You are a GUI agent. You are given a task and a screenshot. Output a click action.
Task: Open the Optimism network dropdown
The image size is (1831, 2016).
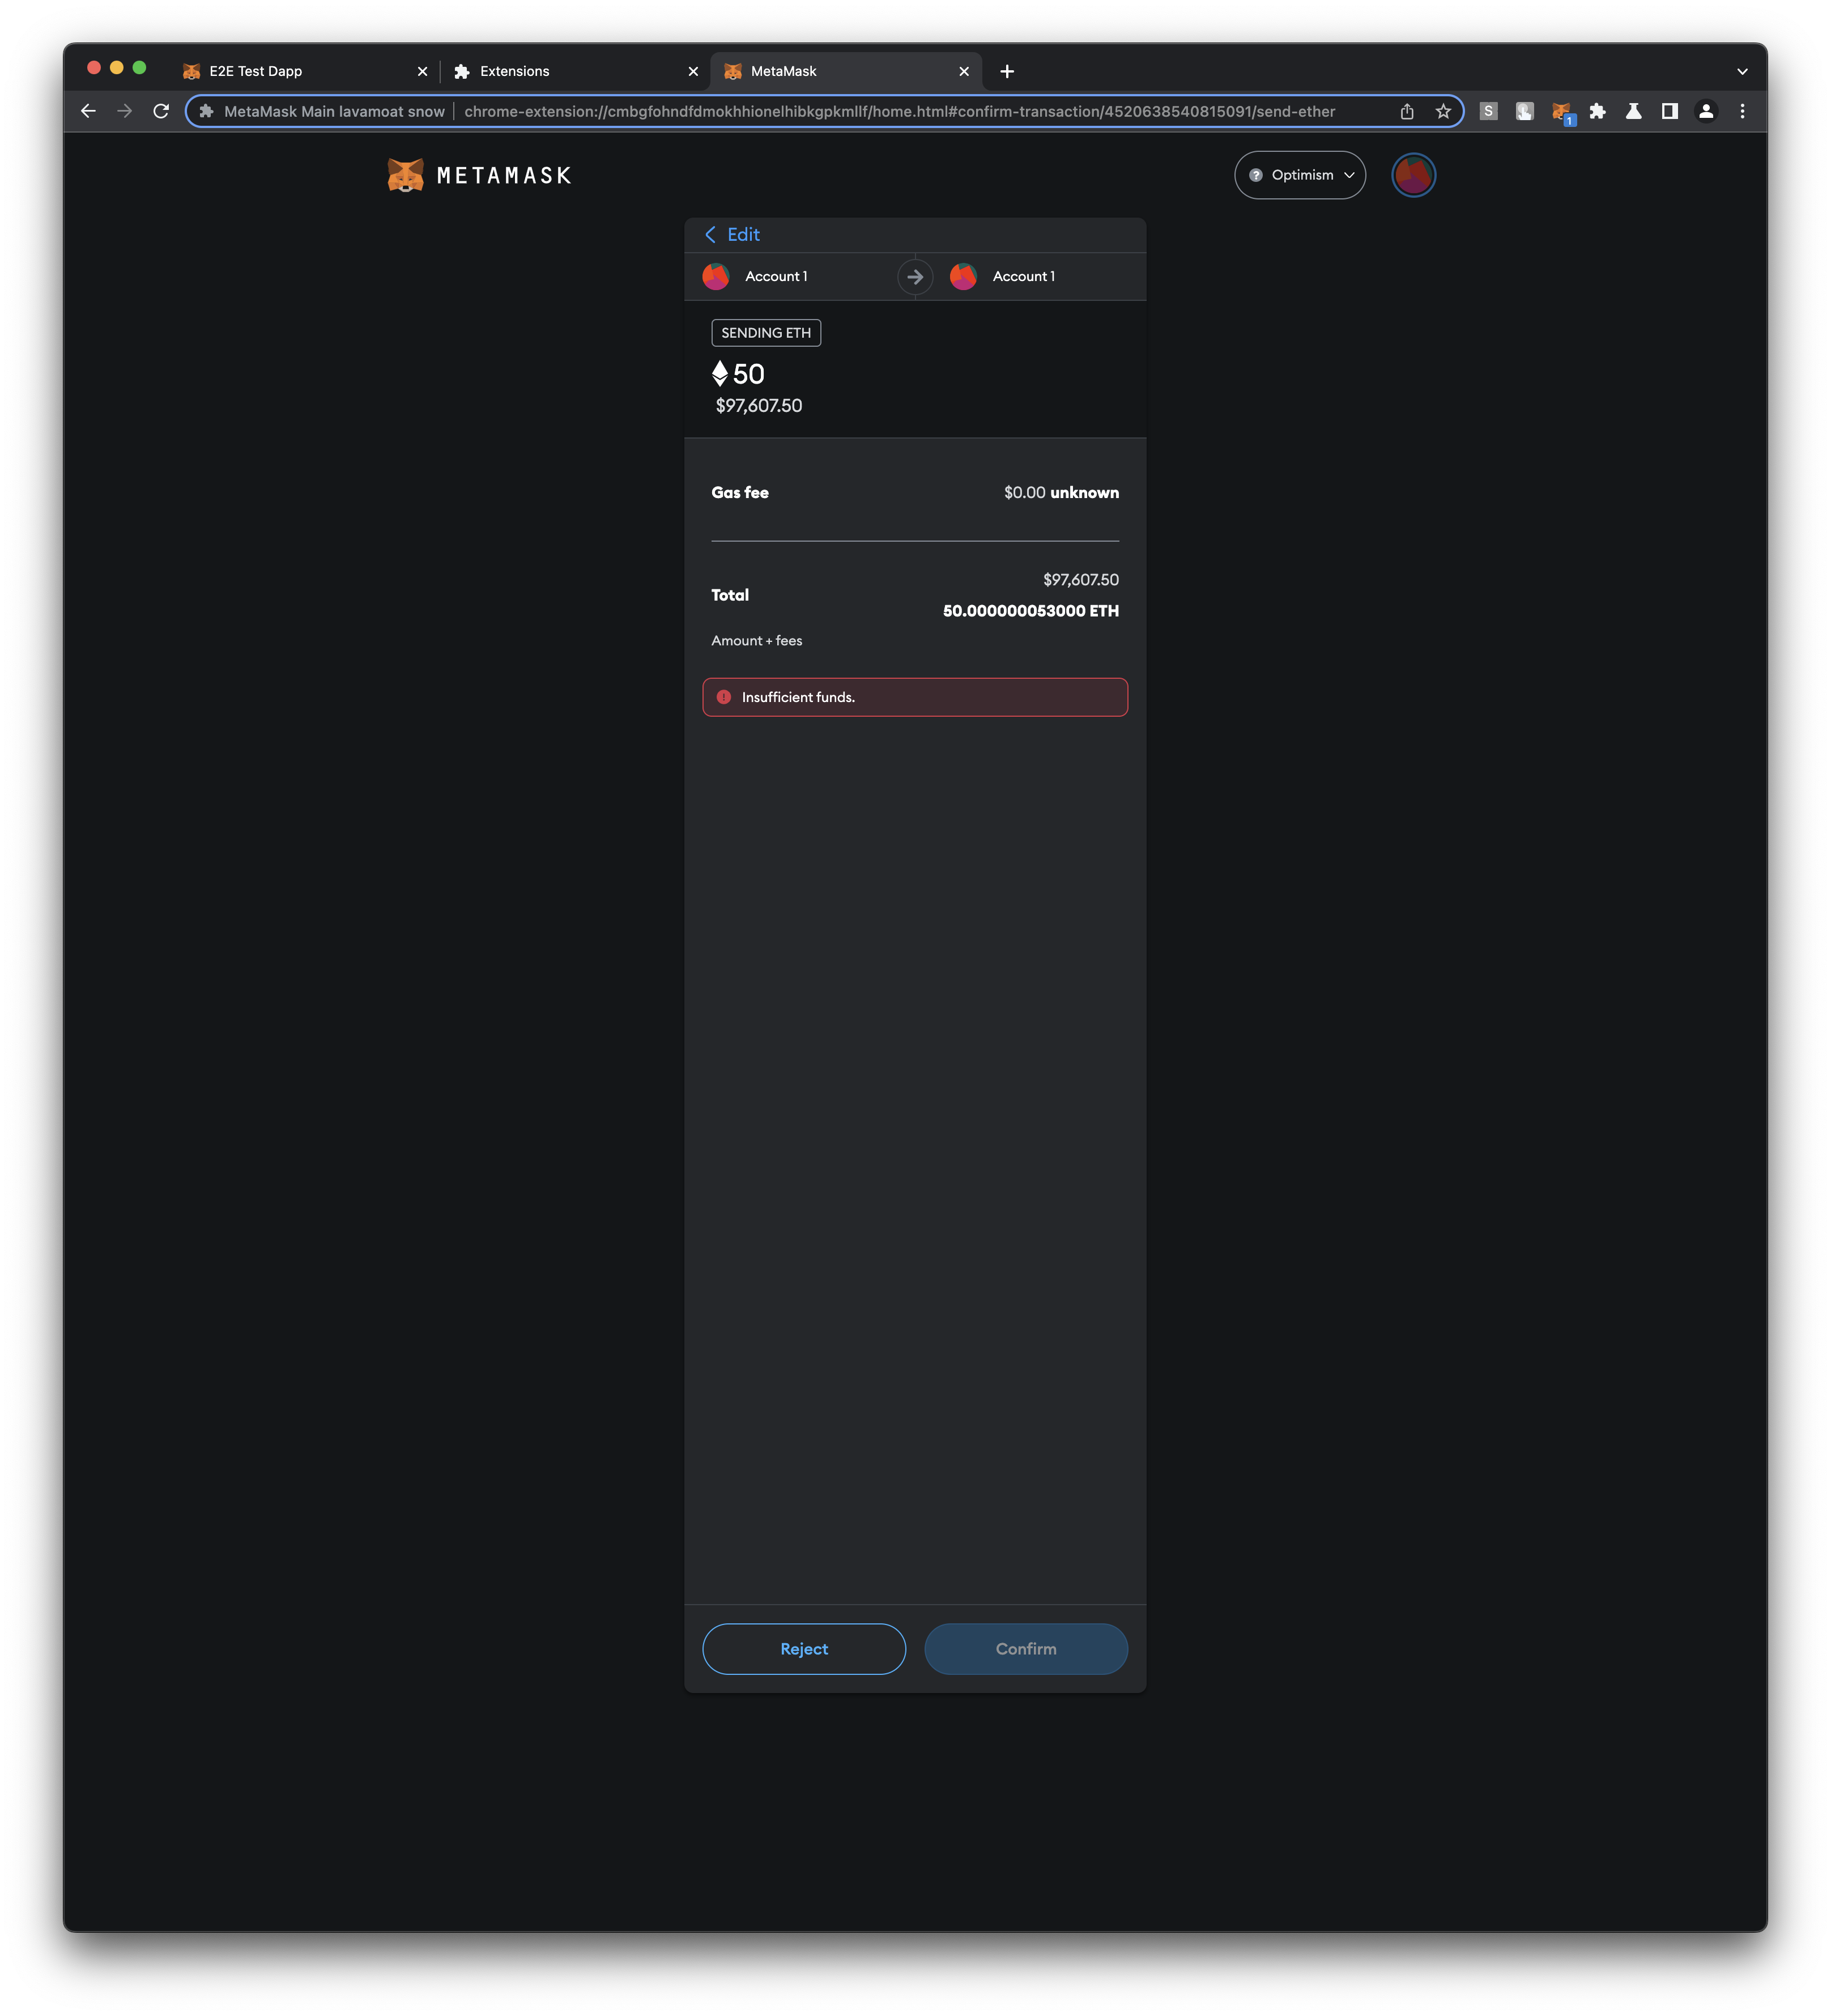pyautogui.click(x=1300, y=174)
